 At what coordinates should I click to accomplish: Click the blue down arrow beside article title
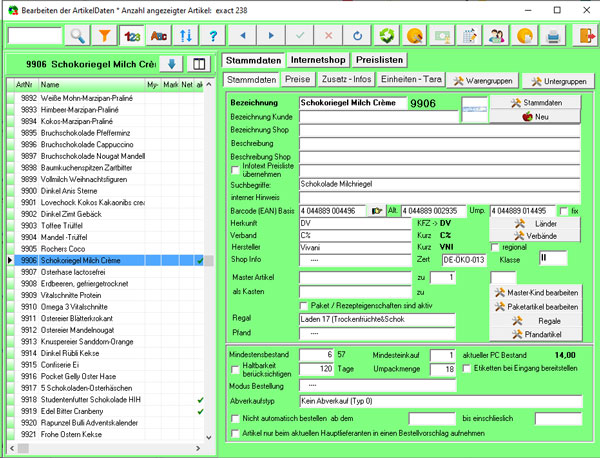coord(171,64)
